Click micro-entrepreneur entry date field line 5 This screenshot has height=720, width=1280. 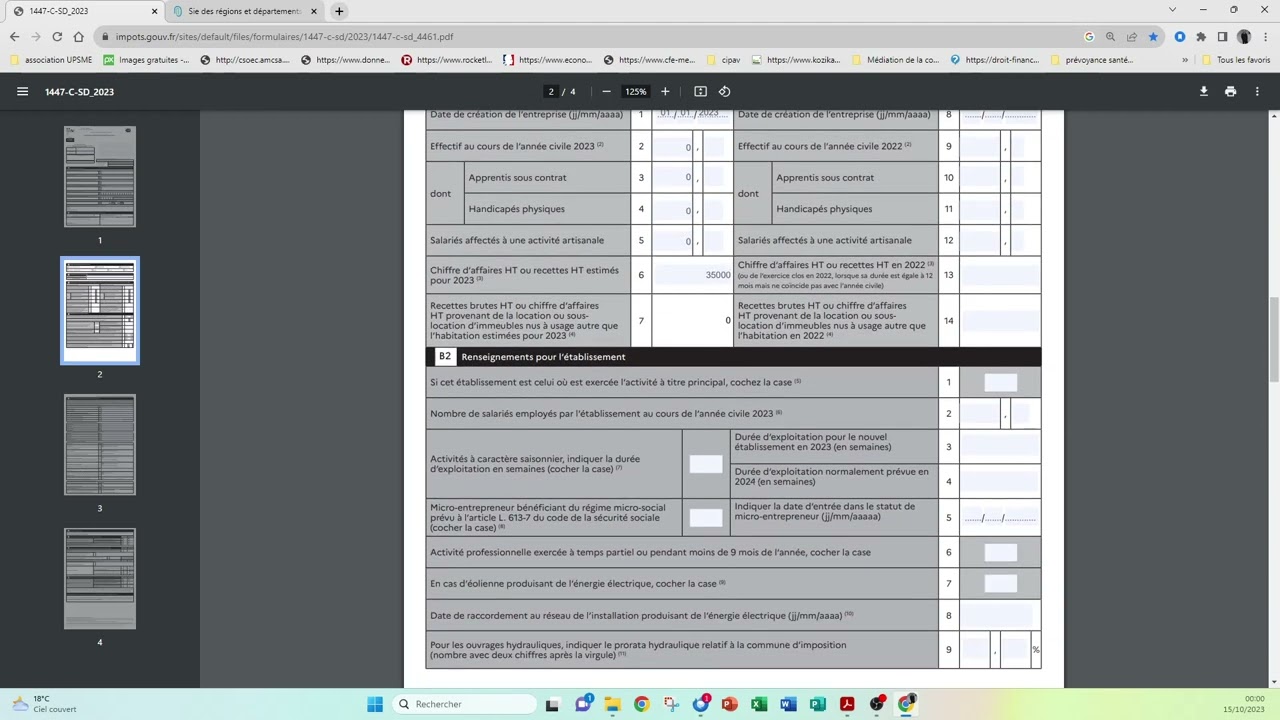(x=1000, y=517)
